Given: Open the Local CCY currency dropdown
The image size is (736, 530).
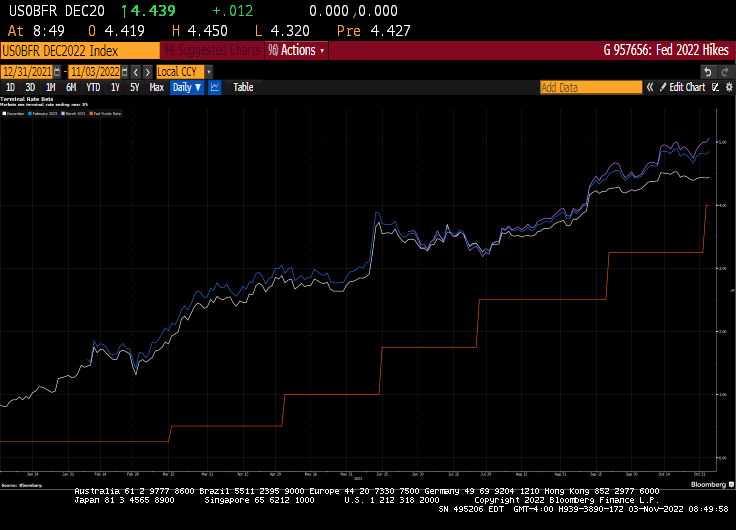Looking at the screenshot, I should click(183, 71).
